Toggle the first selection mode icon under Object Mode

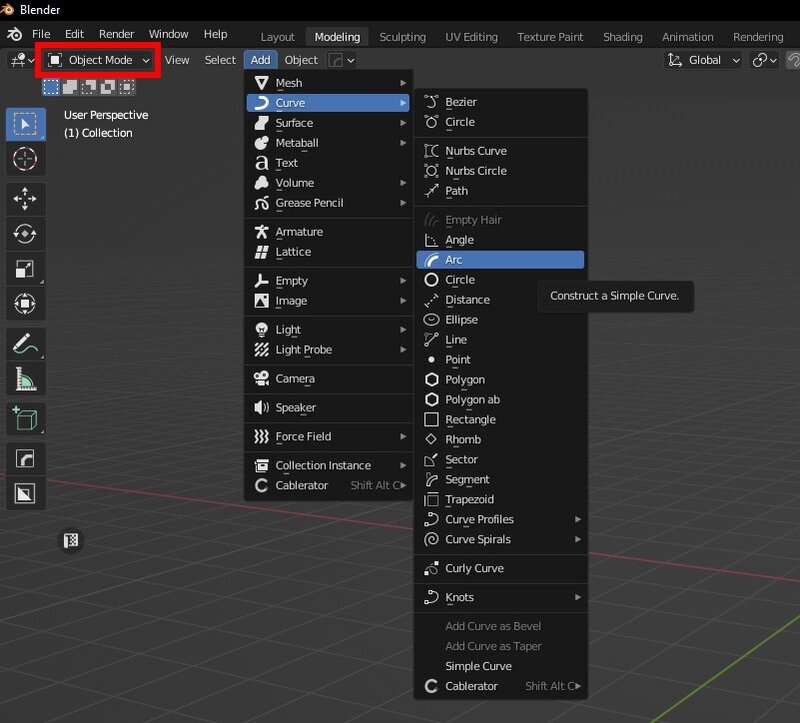point(51,87)
